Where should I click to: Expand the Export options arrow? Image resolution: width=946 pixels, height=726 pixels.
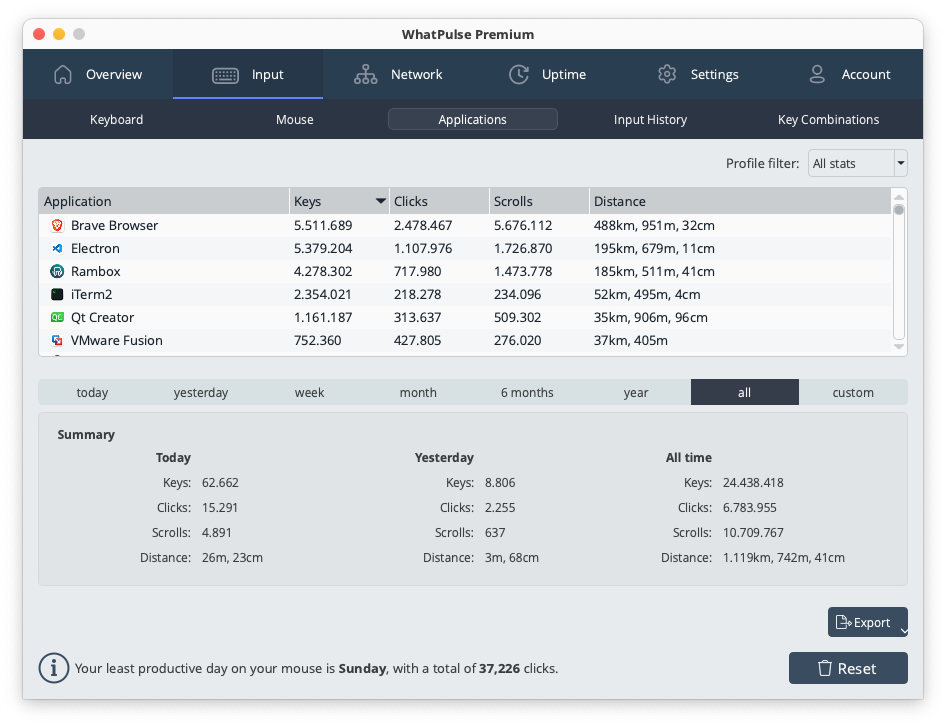tap(903, 631)
